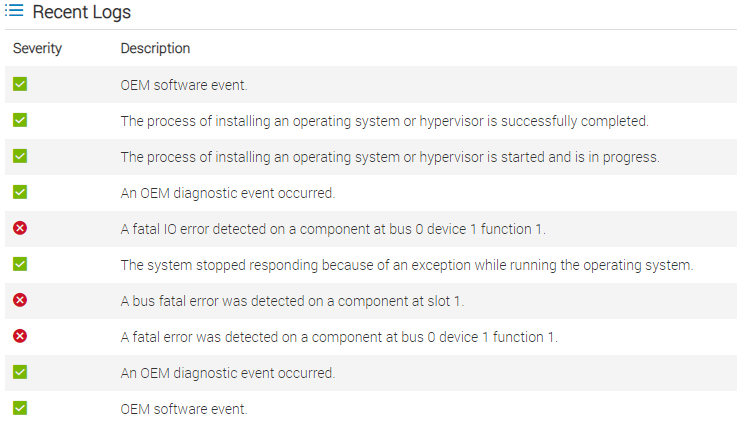The width and height of the screenshot is (737, 435).
Task: Click the Recent Logs list icon
Action: coord(15,13)
